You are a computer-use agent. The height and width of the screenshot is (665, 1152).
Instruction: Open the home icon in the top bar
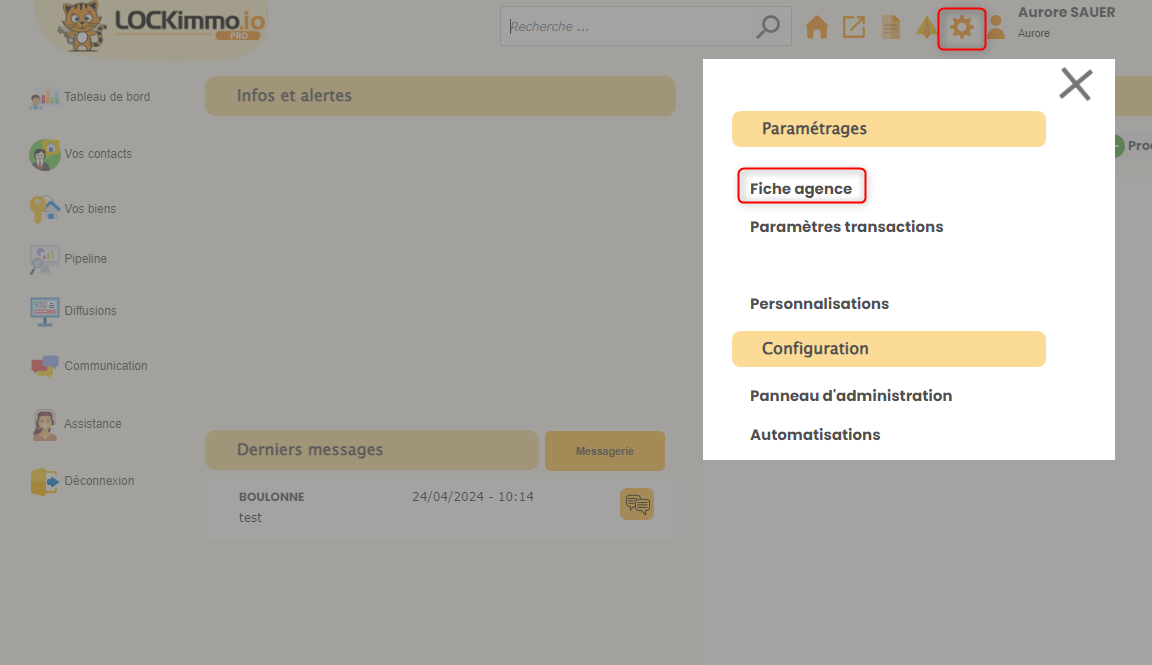(x=816, y=27)
